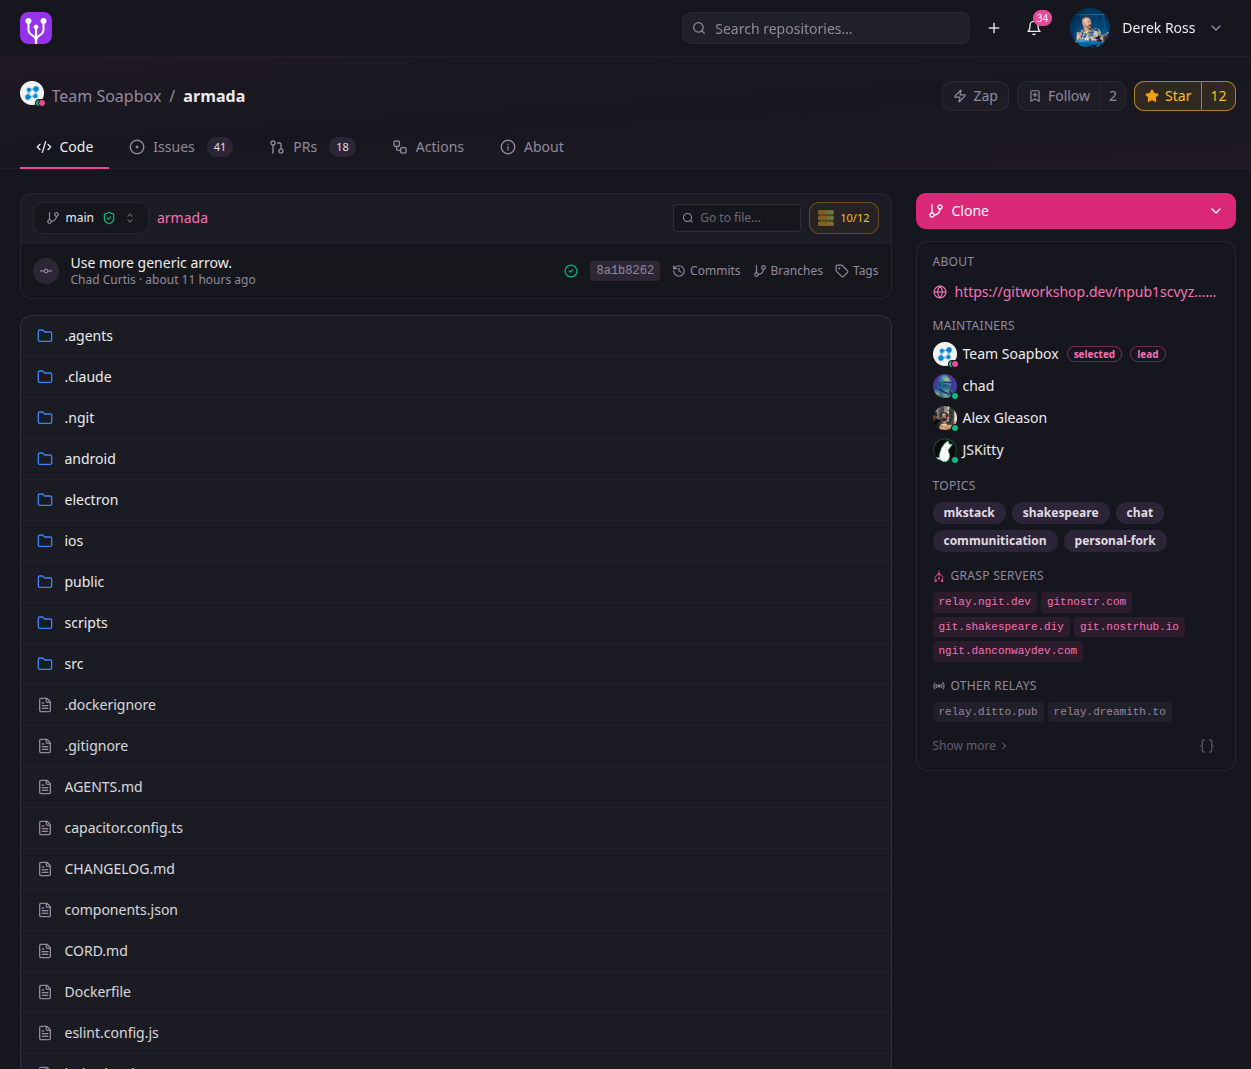Switch to the PRs tab
The width and height of the screenshot is (1251, 1069).
[x=312, y=147]
